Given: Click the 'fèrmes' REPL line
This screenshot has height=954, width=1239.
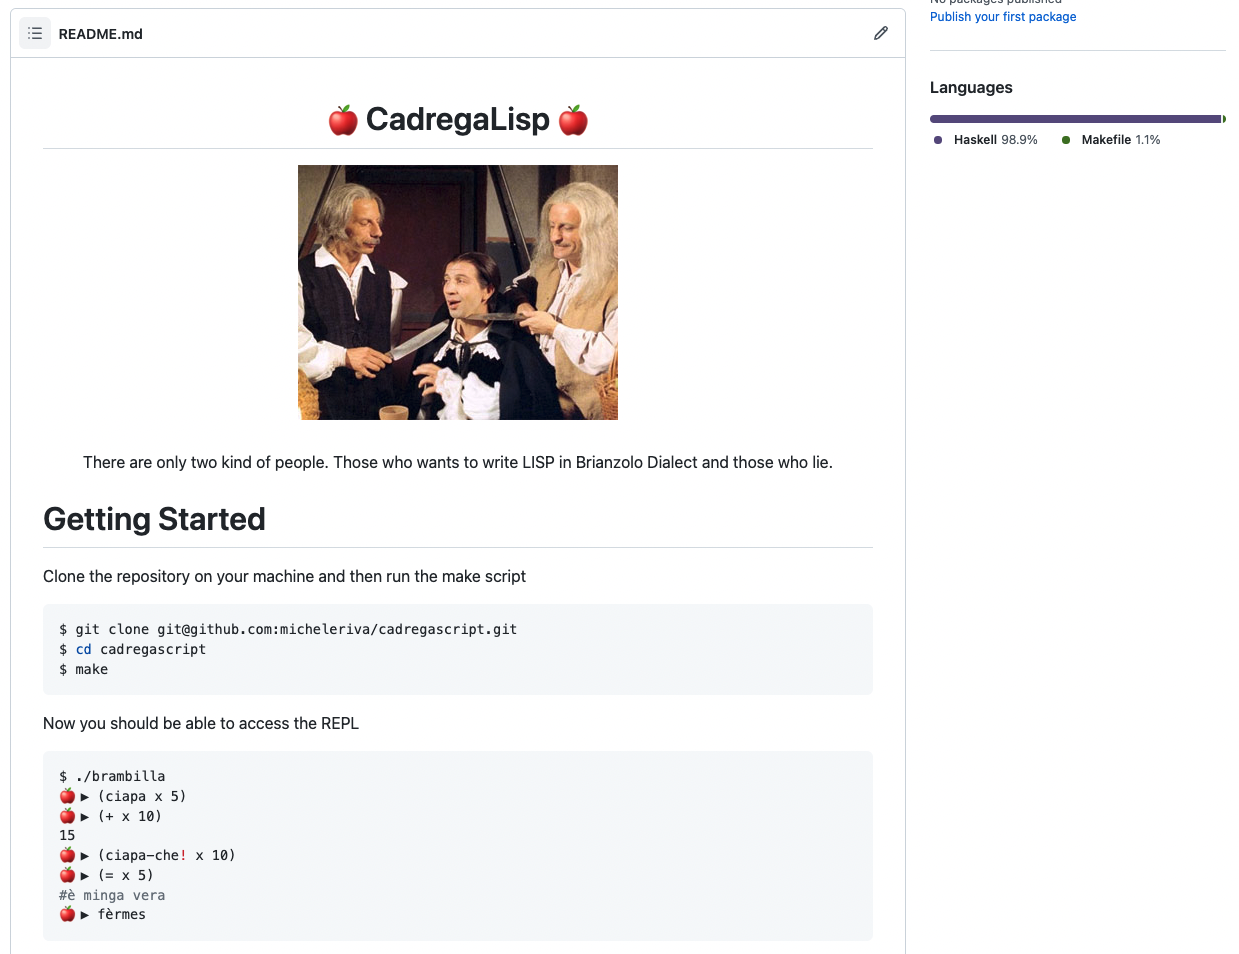Looking at the screenshot, I should click(102, 914).
